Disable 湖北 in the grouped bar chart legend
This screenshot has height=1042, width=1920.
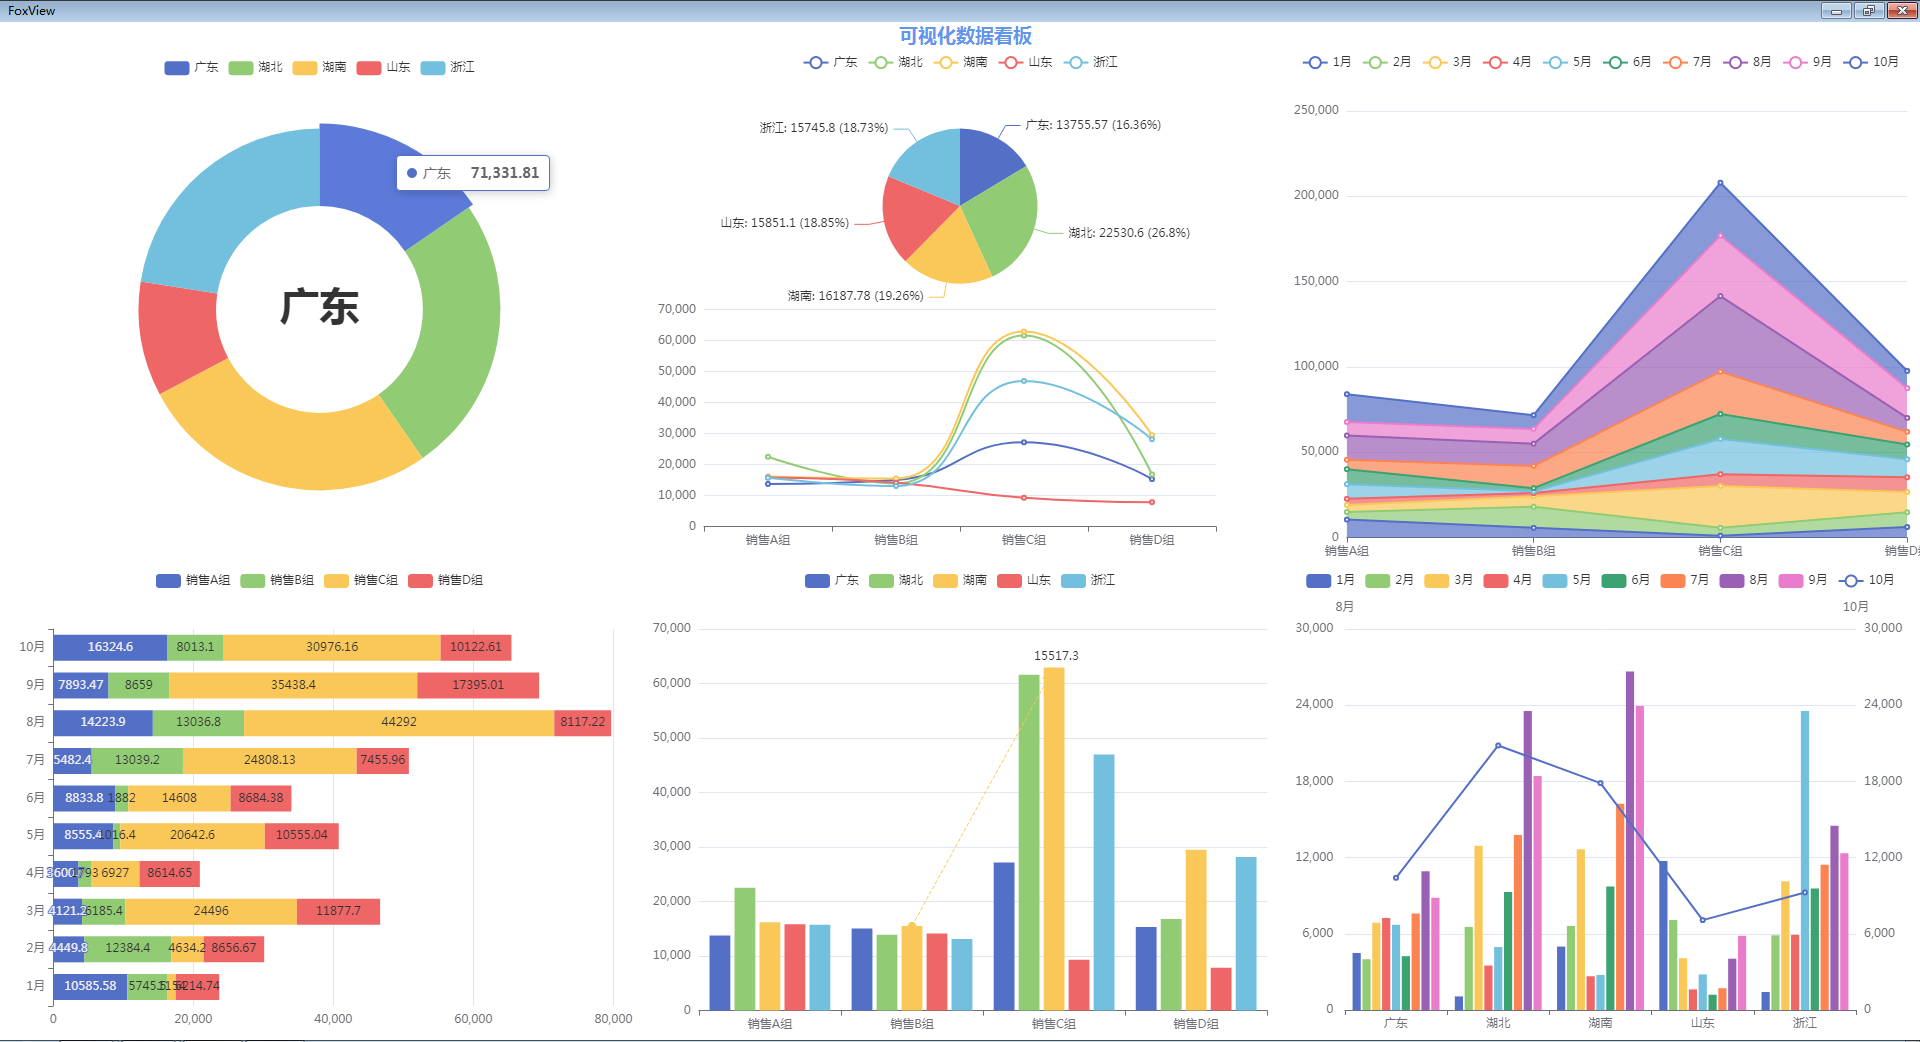(881, 581)
